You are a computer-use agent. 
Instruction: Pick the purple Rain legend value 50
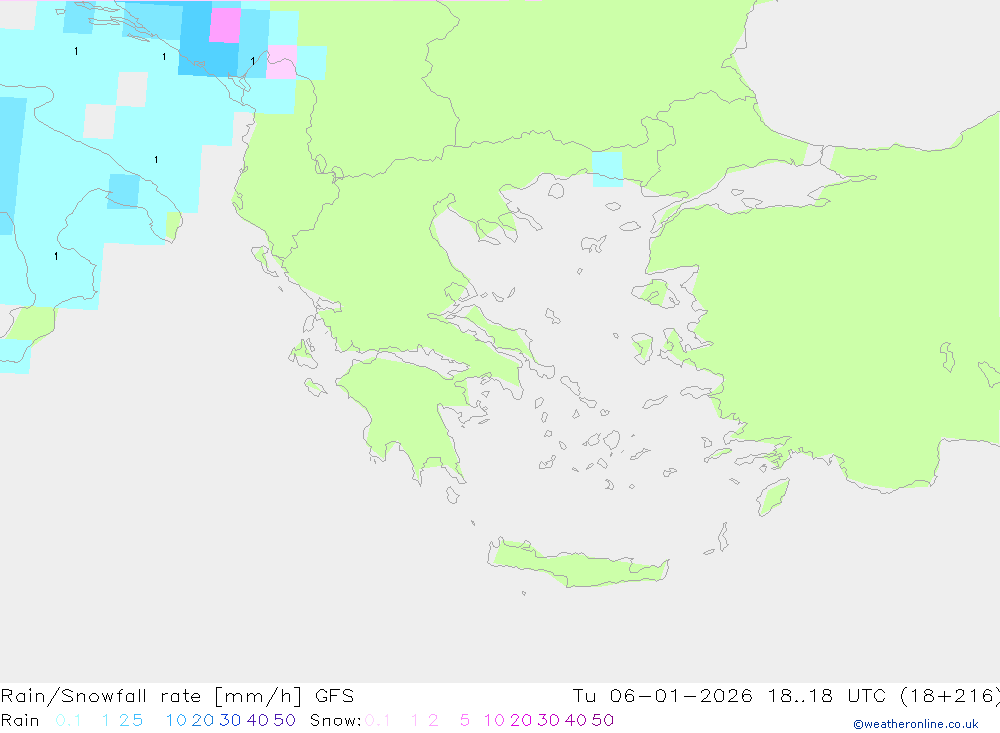(284, 720)
